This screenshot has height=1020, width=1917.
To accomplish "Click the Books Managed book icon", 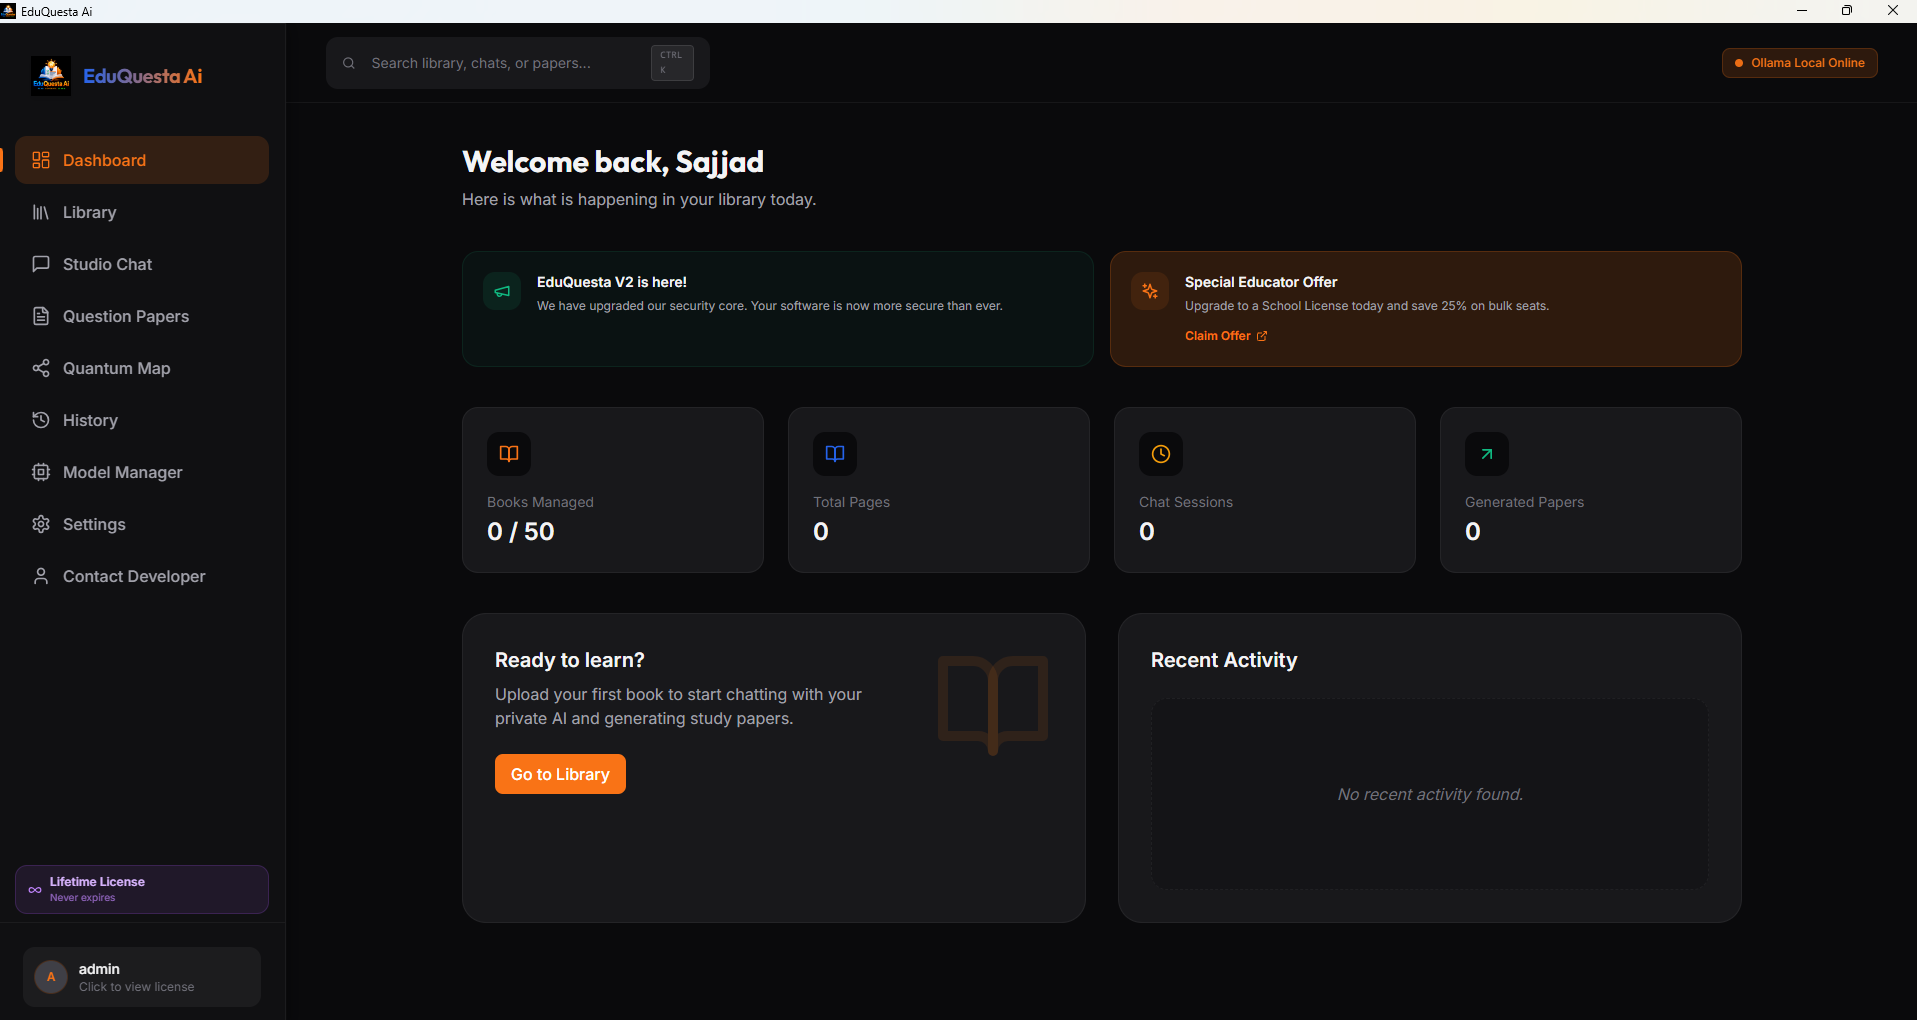I will [508, 453].
